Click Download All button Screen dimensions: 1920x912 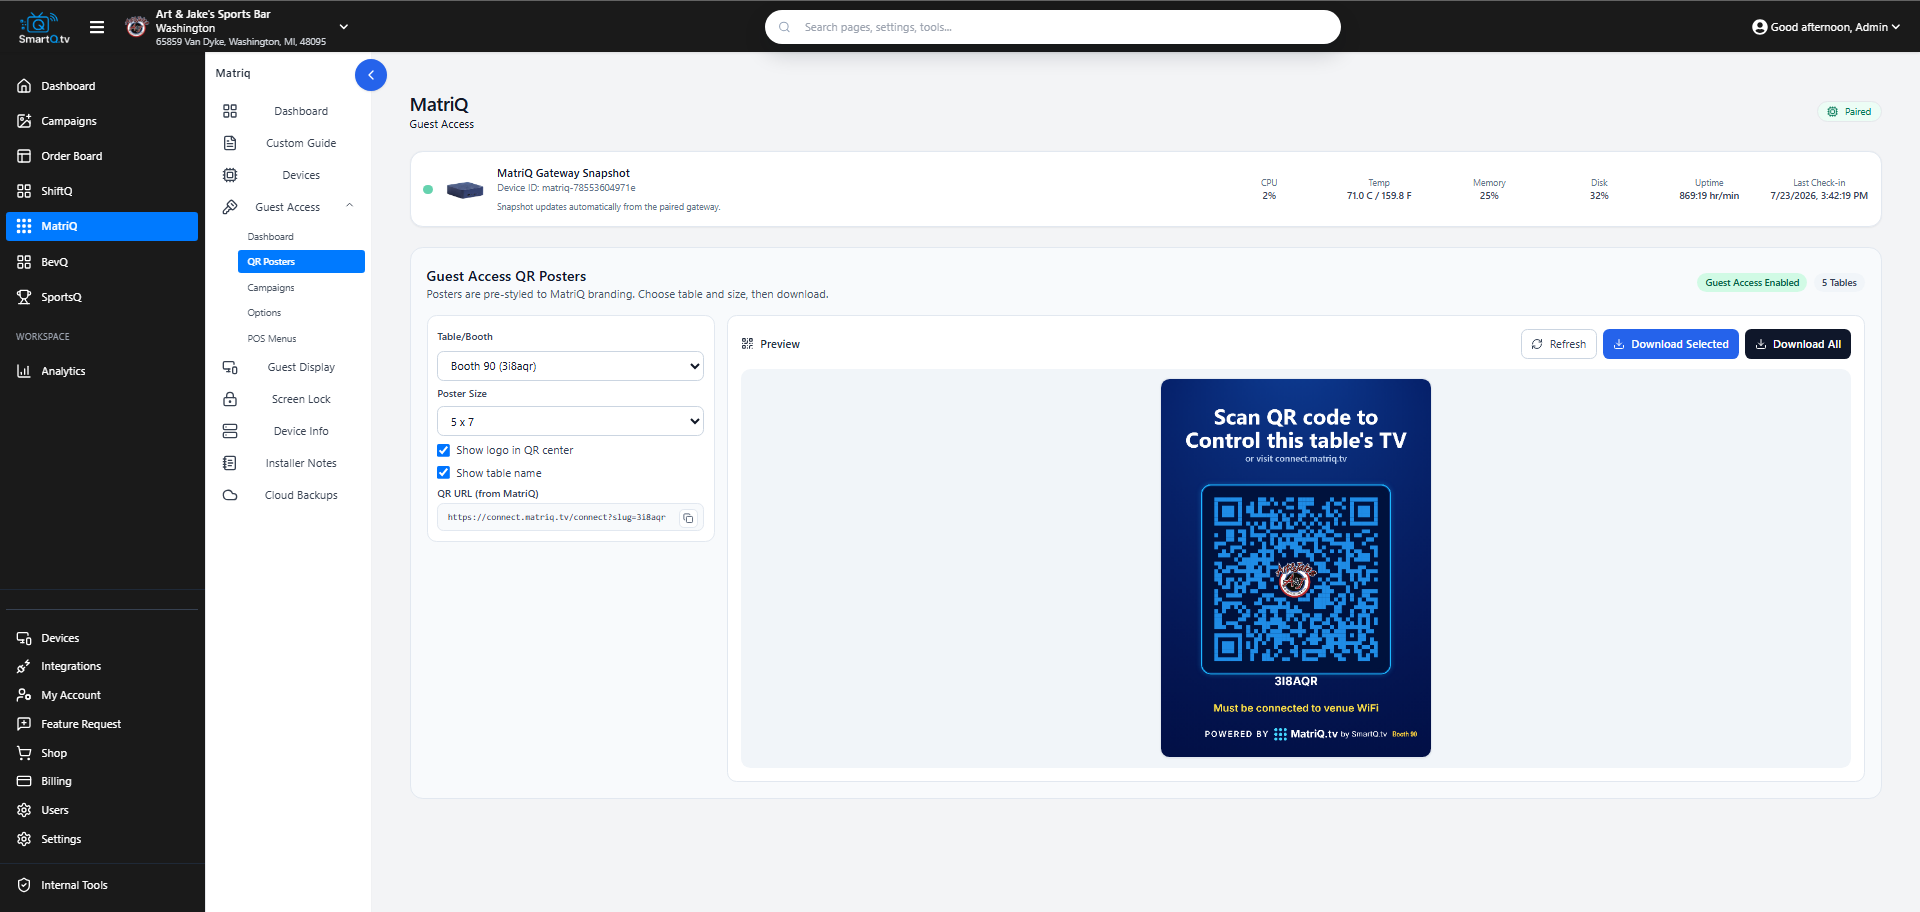1797,344
